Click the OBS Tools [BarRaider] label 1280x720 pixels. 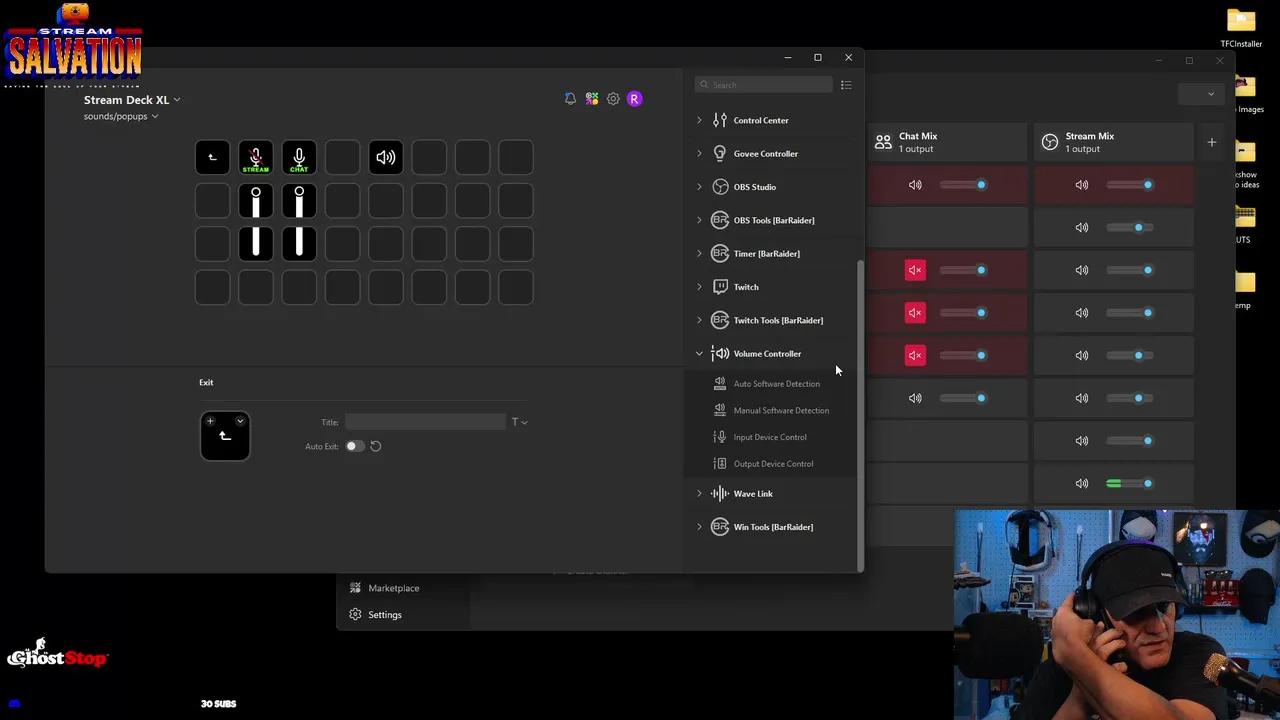coord(774,220)
